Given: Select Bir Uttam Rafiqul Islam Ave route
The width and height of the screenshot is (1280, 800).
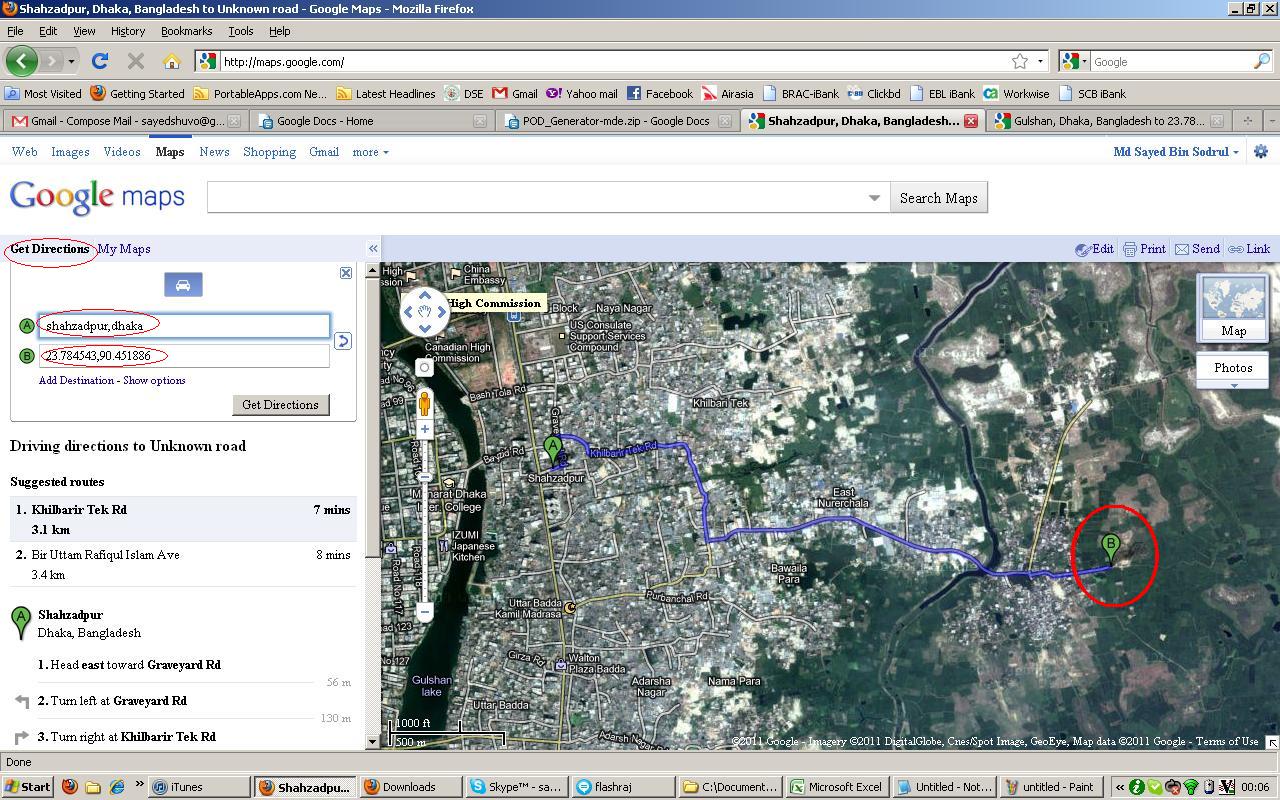Looking at the screenshot, I should coord(183,564).
